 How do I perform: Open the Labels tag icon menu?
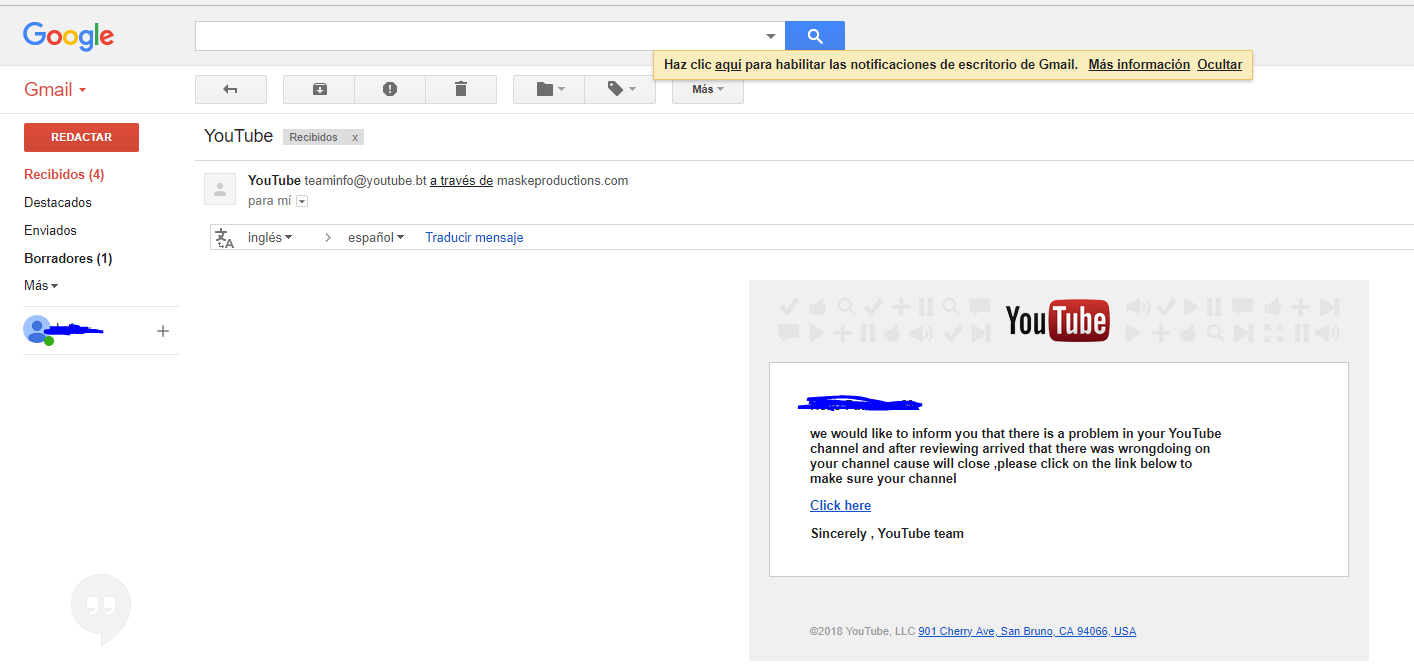[x=620, y=89]
